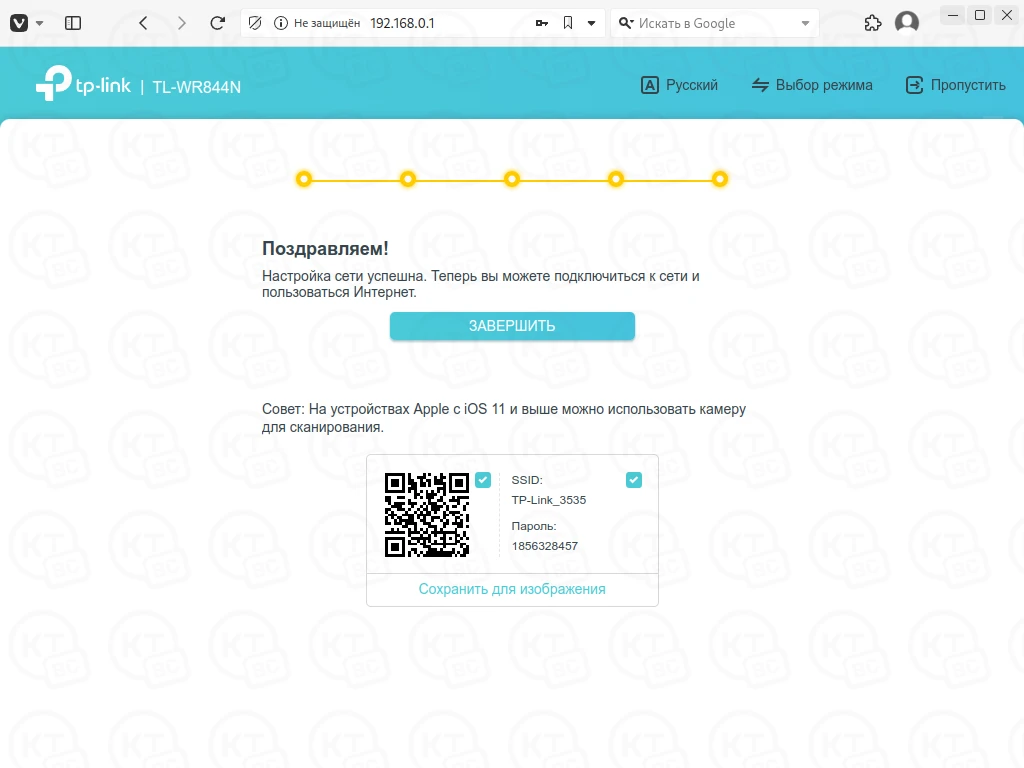Viewport: 1024px width, 768px height.
Task: Bookmark this page with the bookmark icon
Action: click(x=568, y=24)
